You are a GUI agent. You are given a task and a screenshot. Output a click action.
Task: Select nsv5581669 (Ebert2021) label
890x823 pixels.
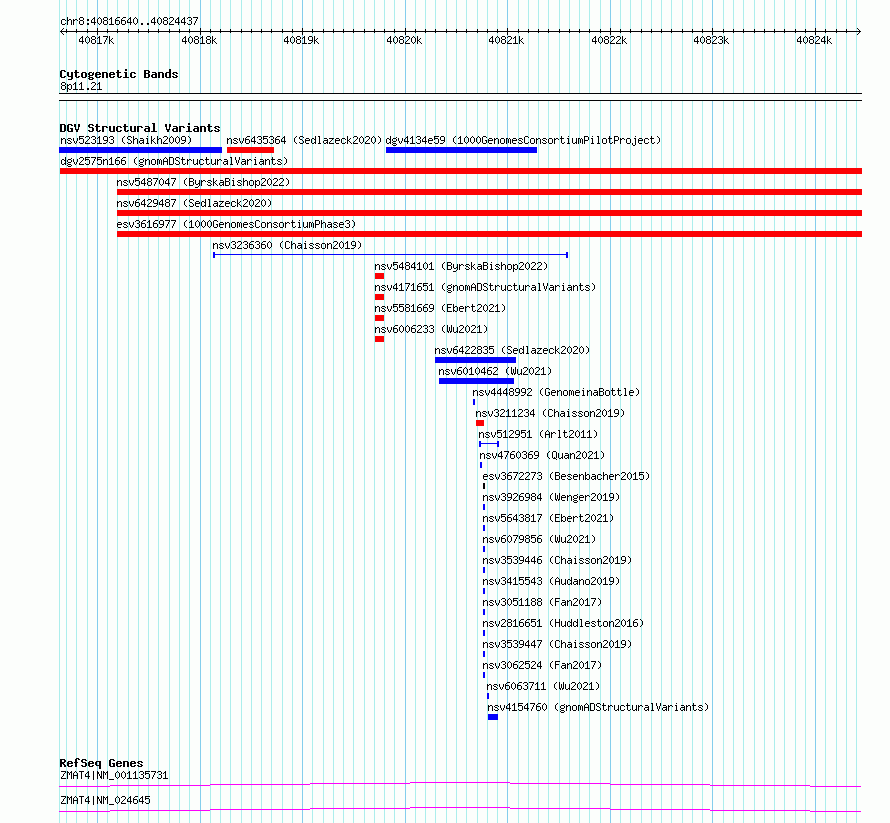pos(440,308)
